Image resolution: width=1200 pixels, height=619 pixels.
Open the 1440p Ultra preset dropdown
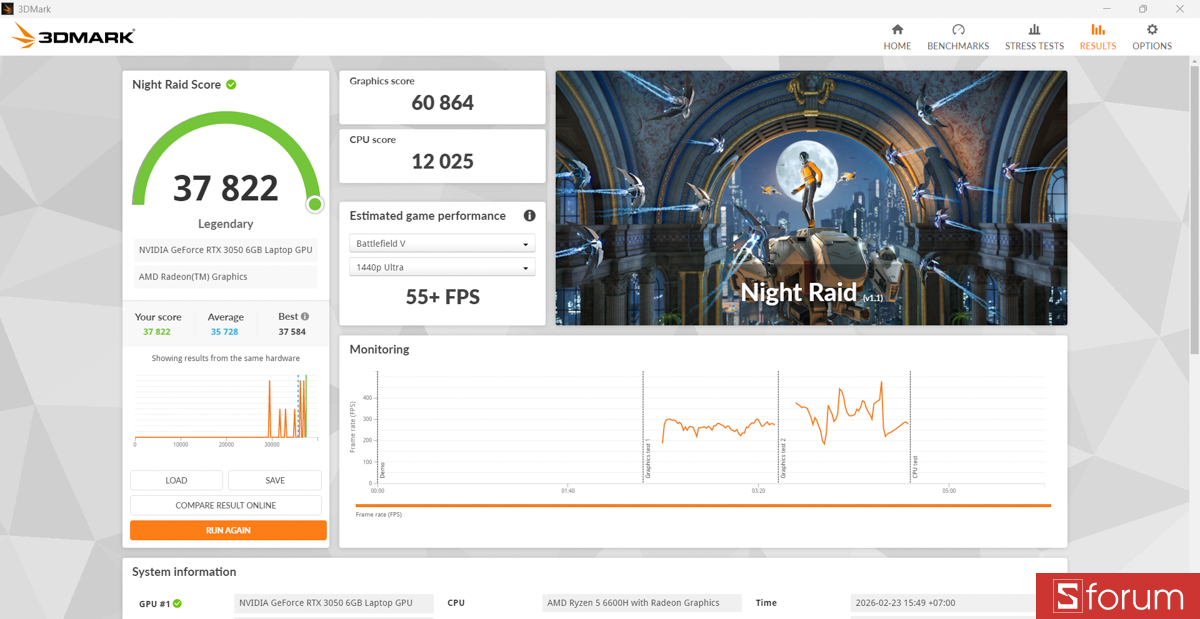[441, 266]
